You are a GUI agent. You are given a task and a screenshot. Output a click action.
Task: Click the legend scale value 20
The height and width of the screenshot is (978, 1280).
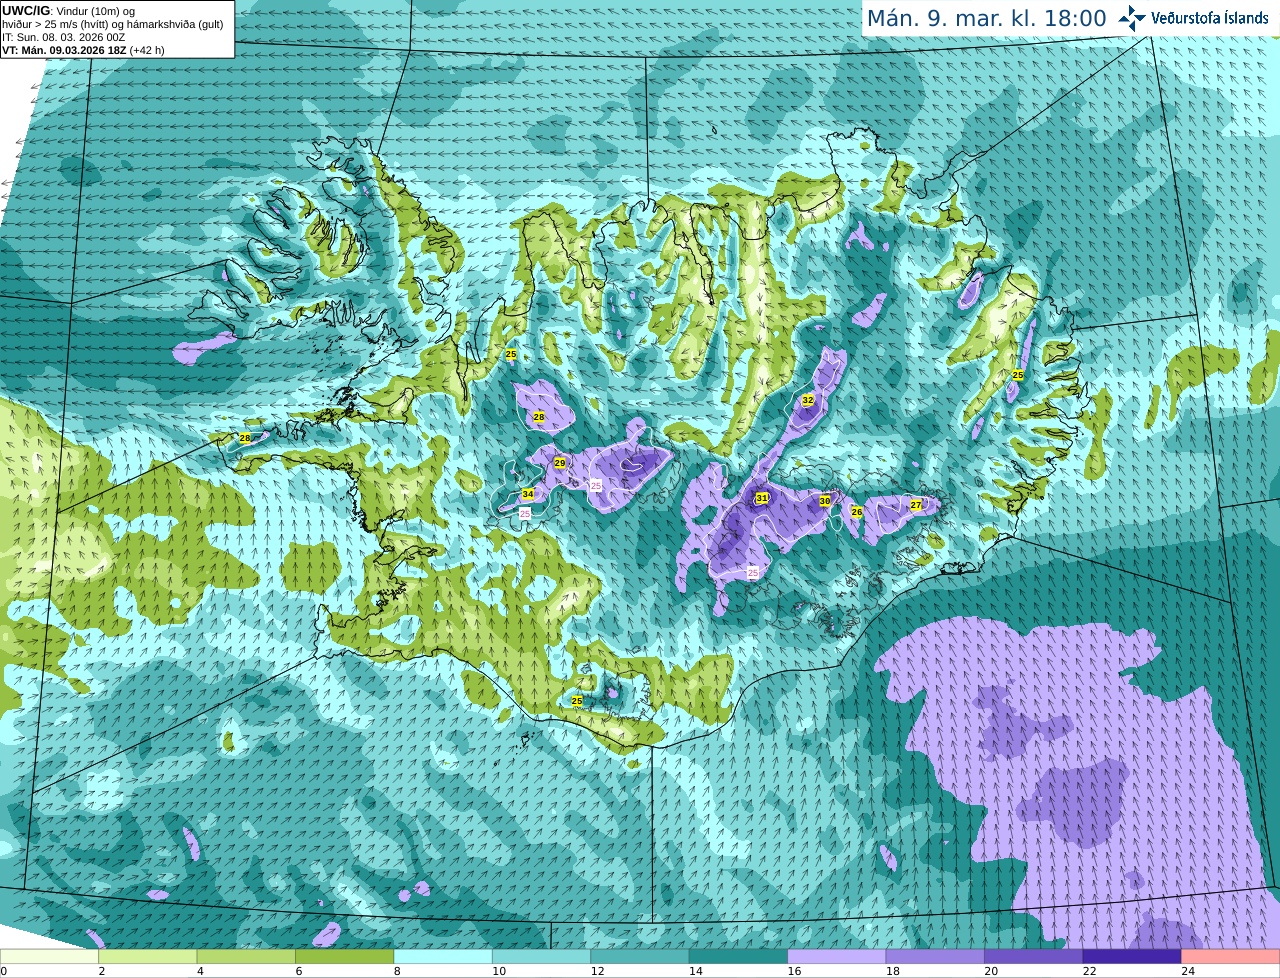point(991,971)
